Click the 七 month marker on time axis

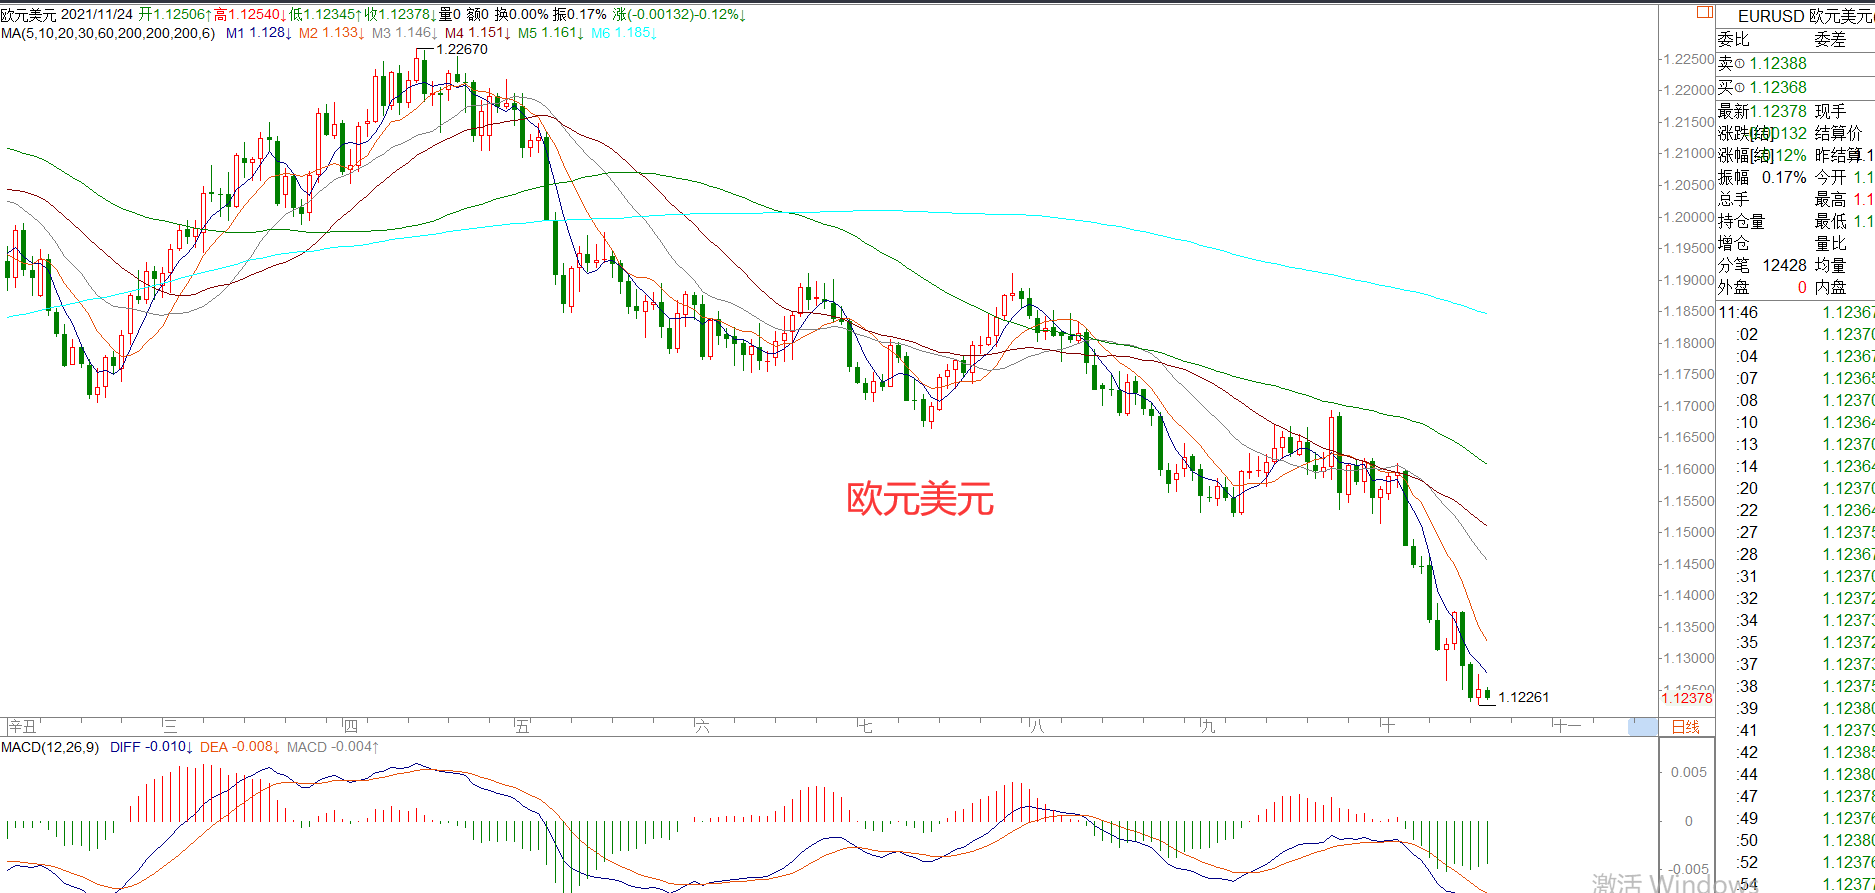click(865, 727)
